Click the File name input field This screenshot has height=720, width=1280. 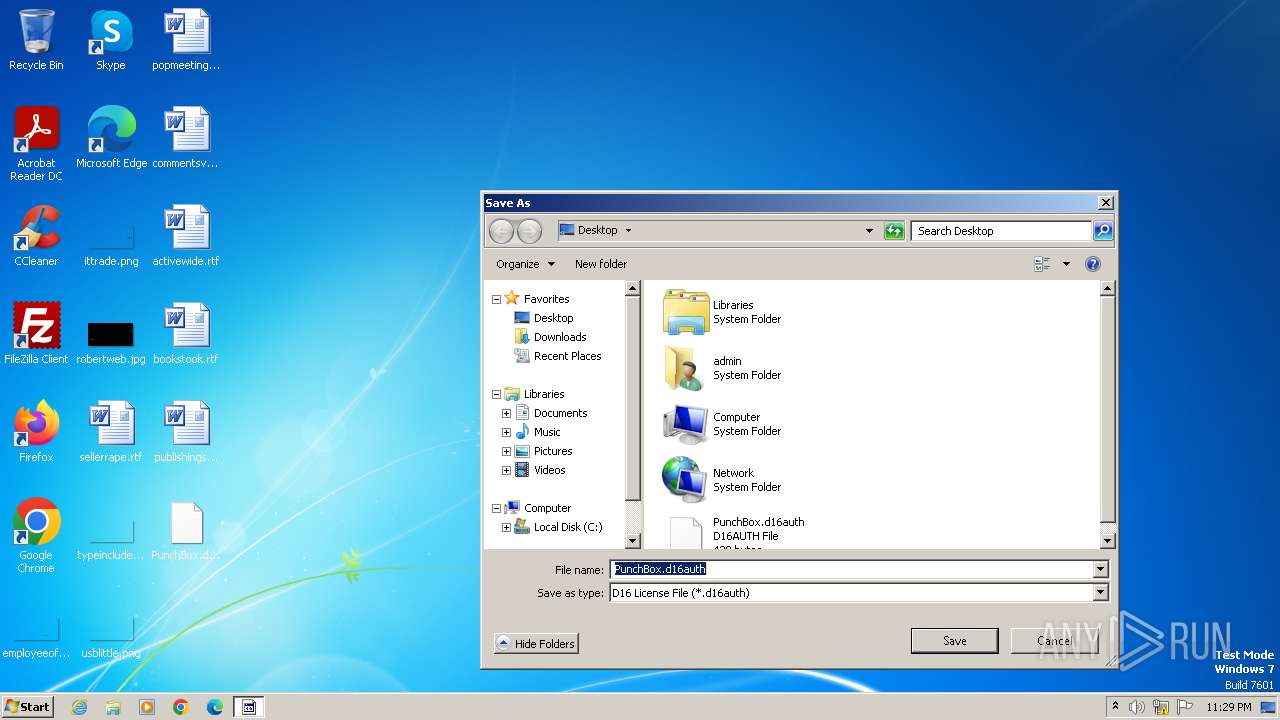click(851, 570)
